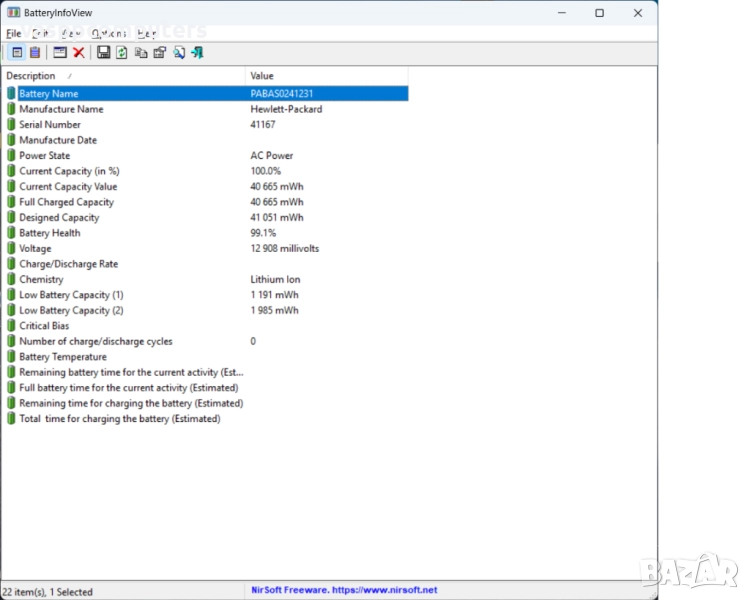
Task: Click the Save floppy disk toolbar icon
Action: 103,52
